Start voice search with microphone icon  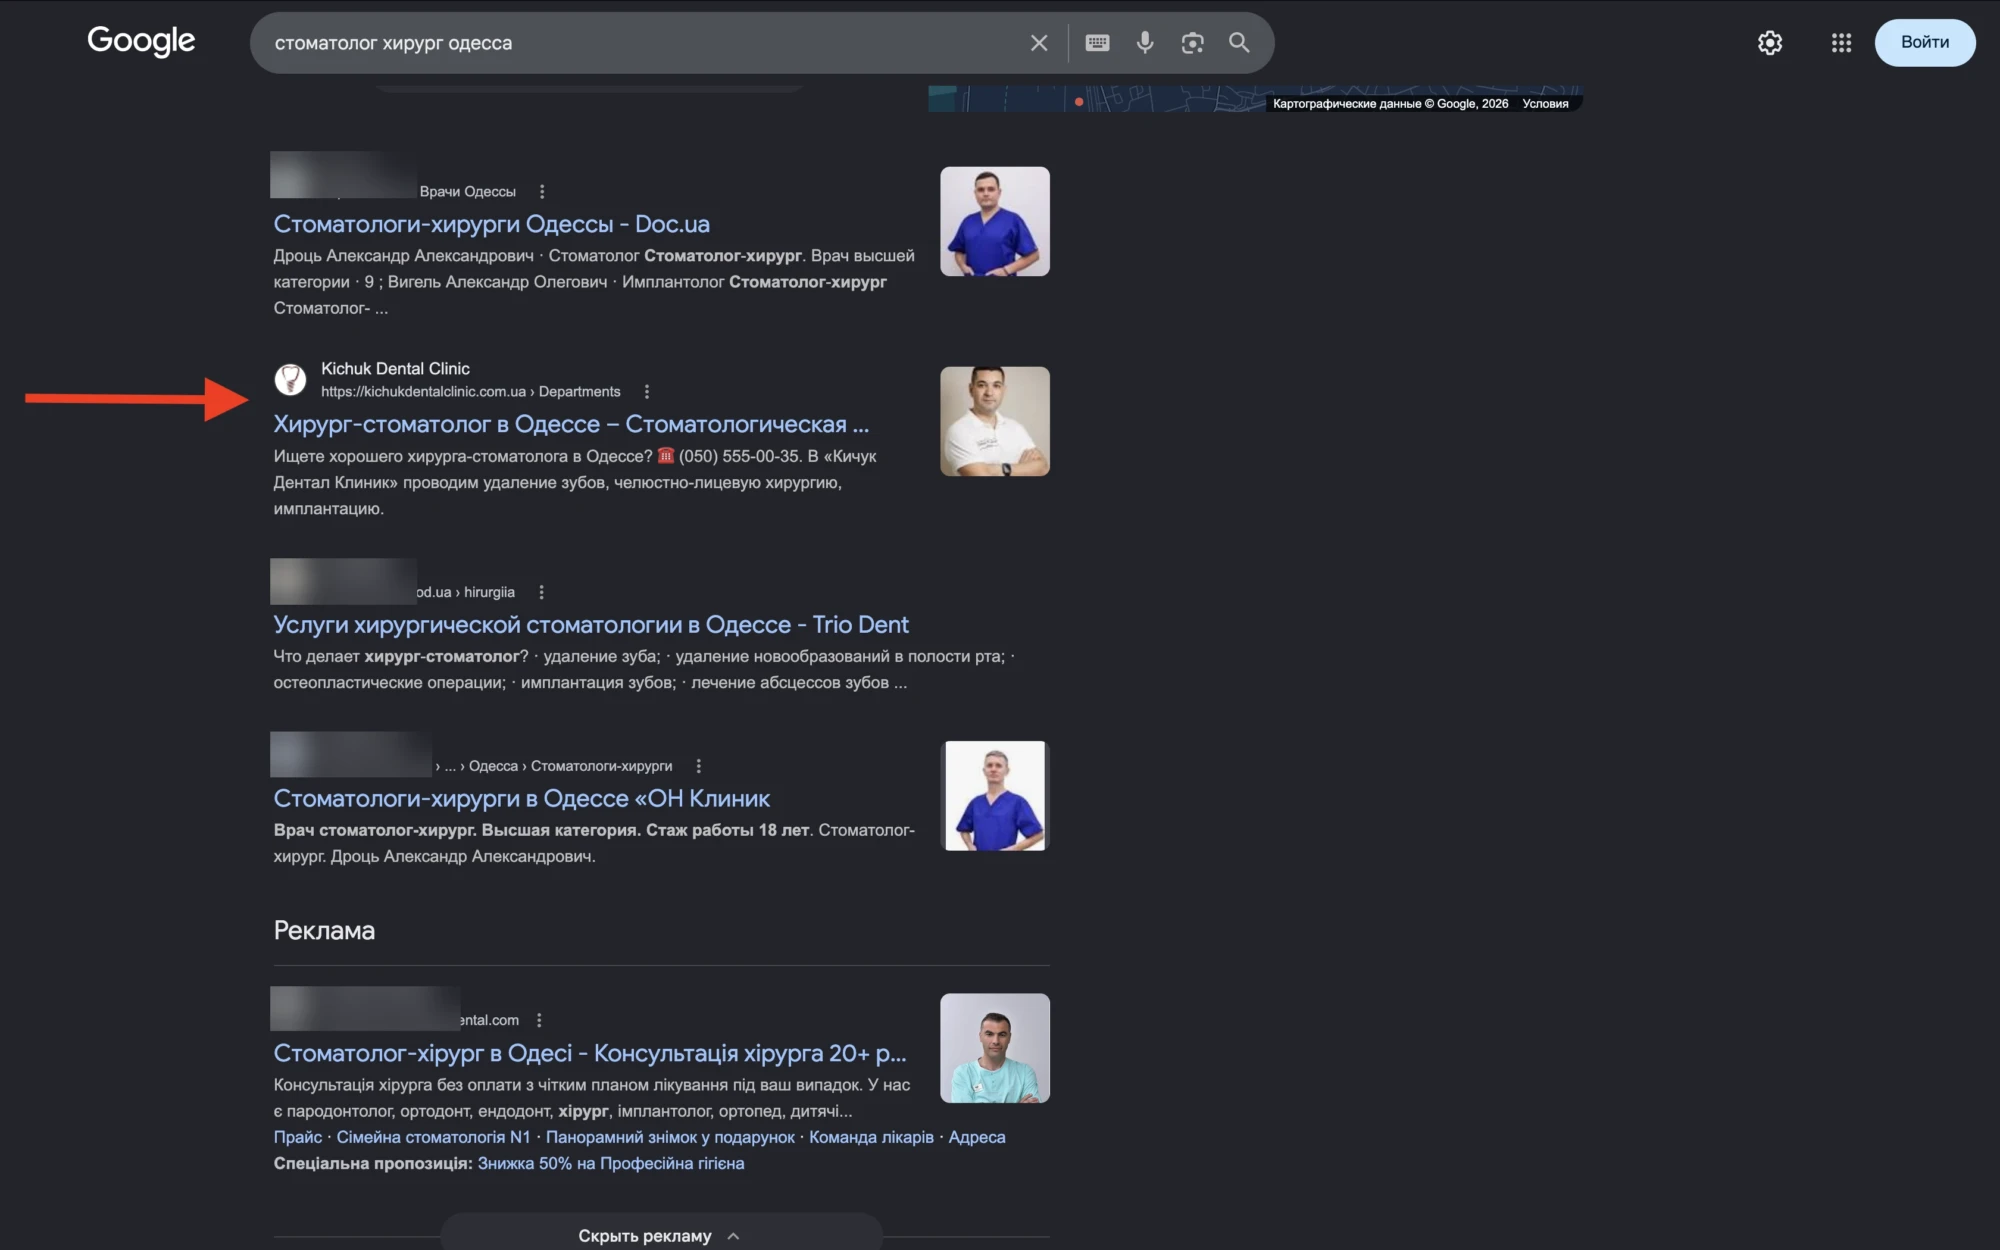[1145, 43]
